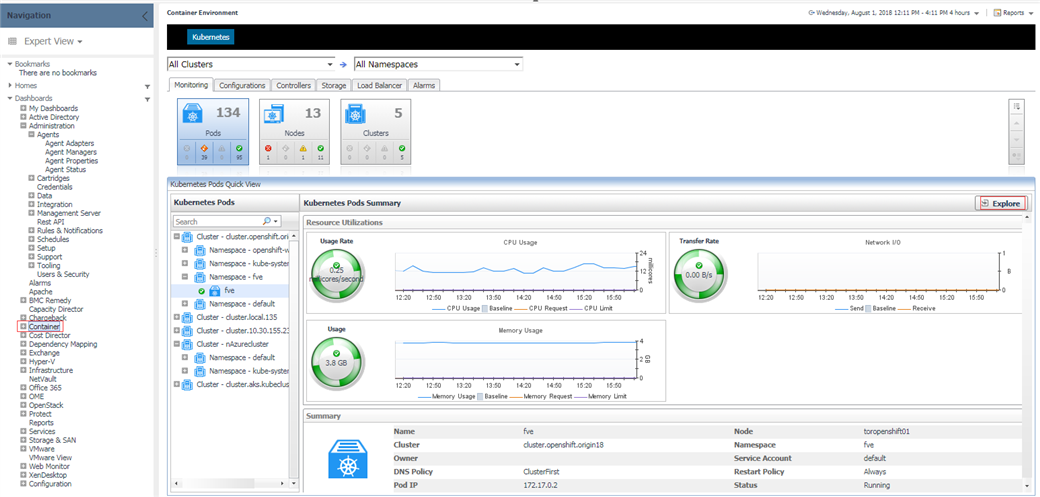Click the memory Usage gauge showing 3.8 GB
This screenshot has height=497, width=1040.
tap(337, 362)
